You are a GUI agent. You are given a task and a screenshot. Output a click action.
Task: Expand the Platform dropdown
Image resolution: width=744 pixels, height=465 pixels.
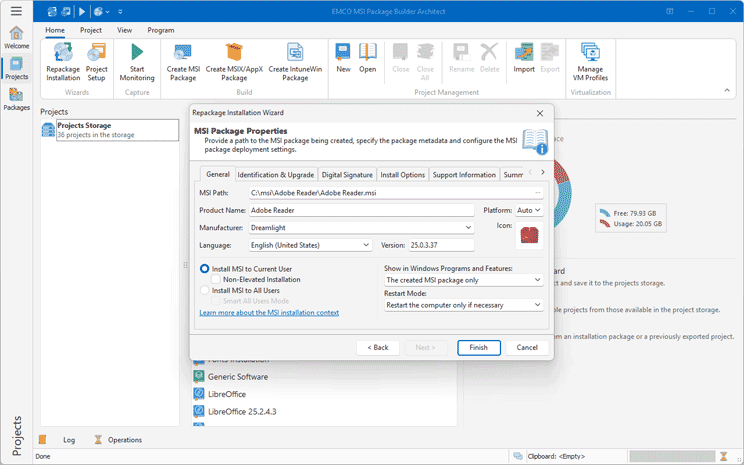[528, 210]
